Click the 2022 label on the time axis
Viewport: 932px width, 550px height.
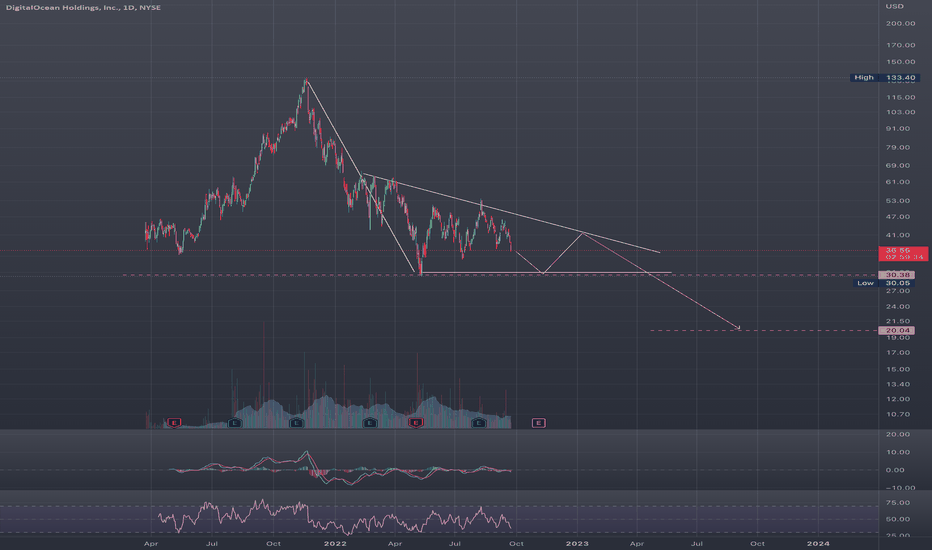pyautogui.click(x=335, y=543)
